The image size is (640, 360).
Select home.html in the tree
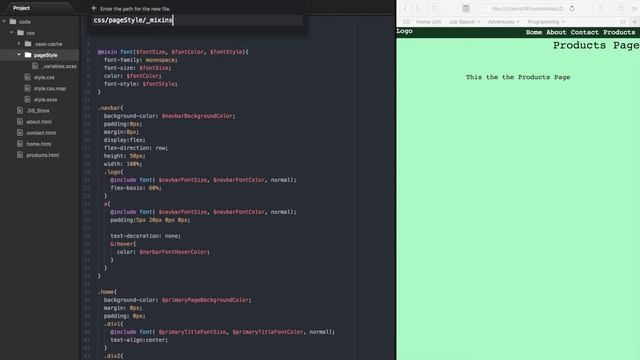[39, 144]
